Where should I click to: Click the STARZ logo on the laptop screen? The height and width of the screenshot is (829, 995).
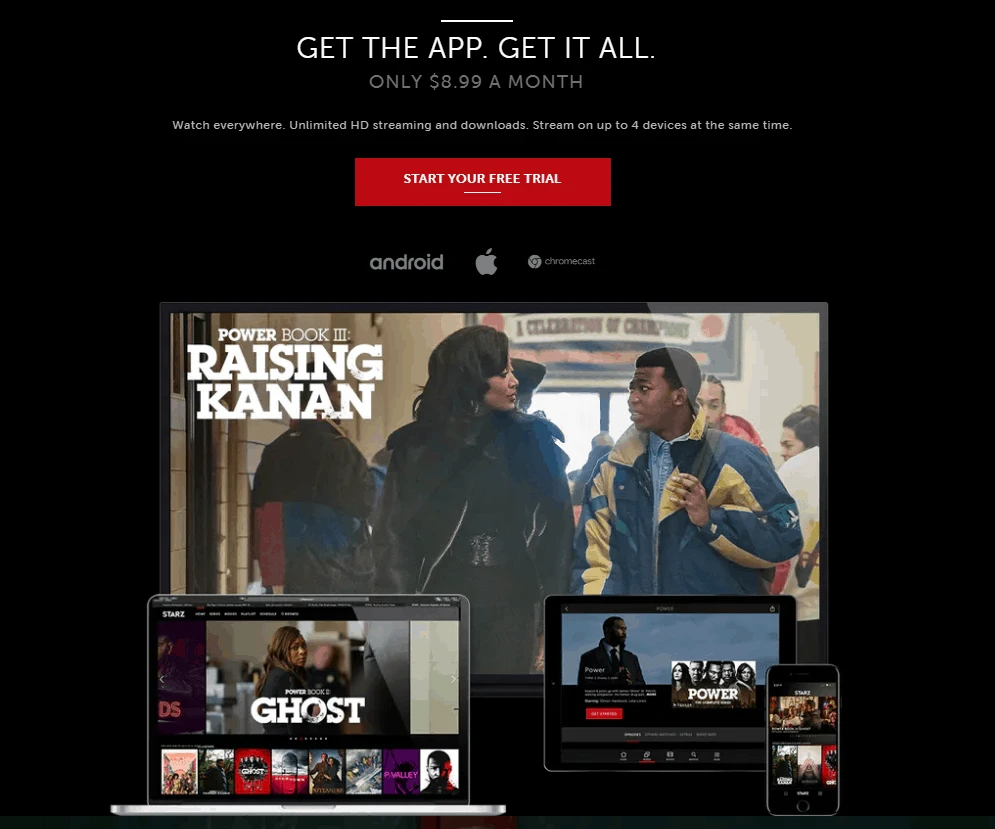point(173,614)
